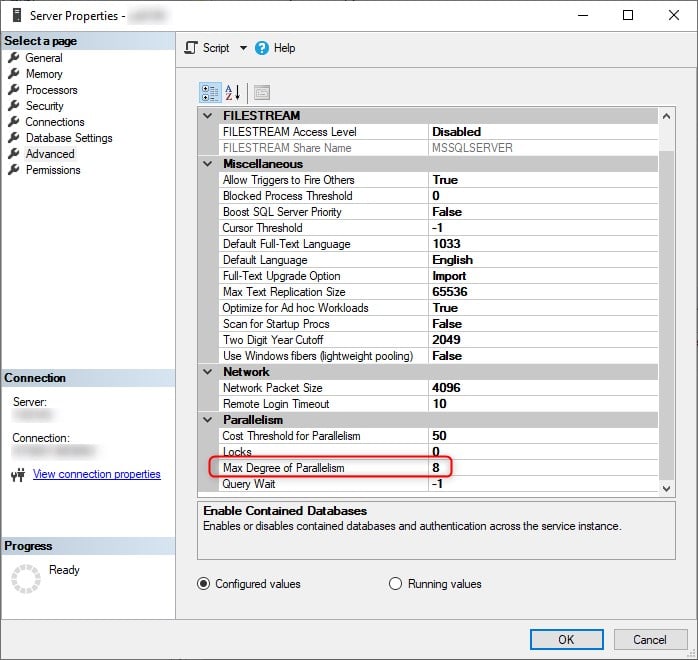Click wrench icon beside Memory
The width and height of the screenshot is (698, 660).
point(14,73)
